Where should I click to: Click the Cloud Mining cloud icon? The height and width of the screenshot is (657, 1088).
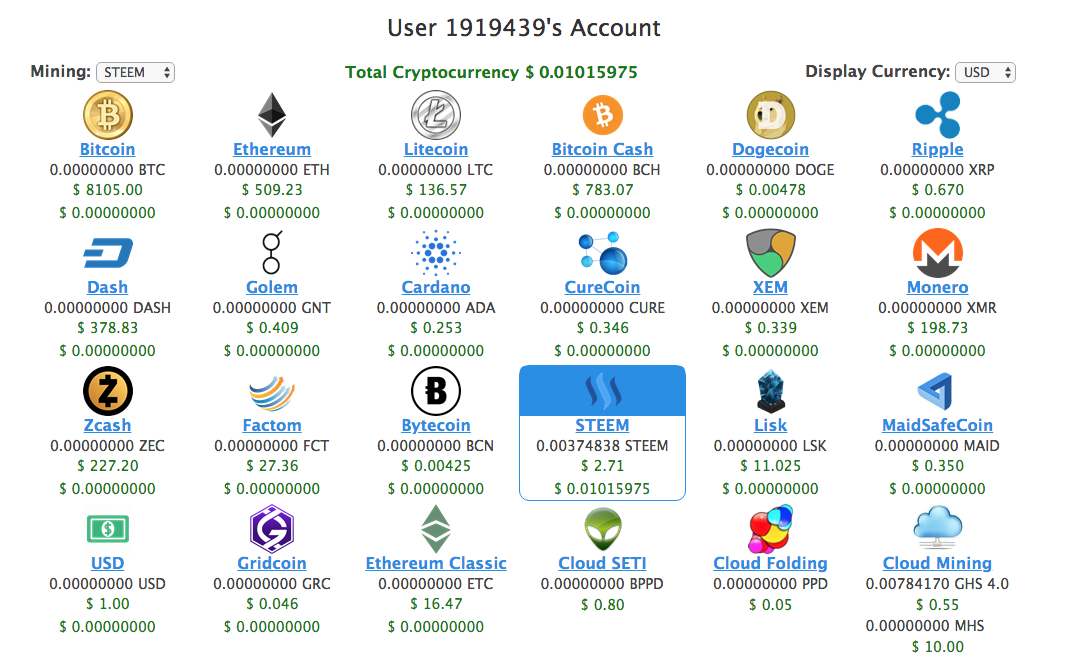(937, 529)
